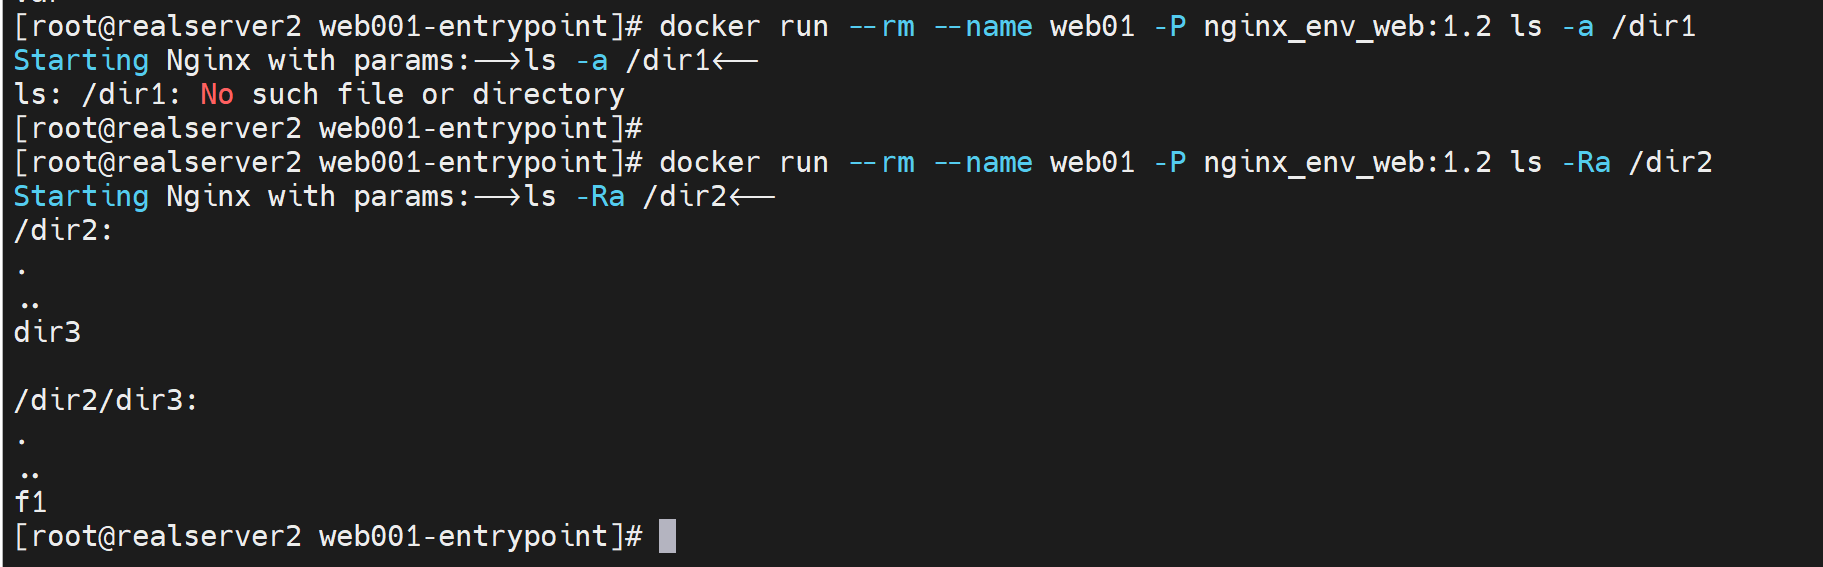Click "web01" in the second docker run command
Screen dimensions: 1823x567
point(1092,162)
